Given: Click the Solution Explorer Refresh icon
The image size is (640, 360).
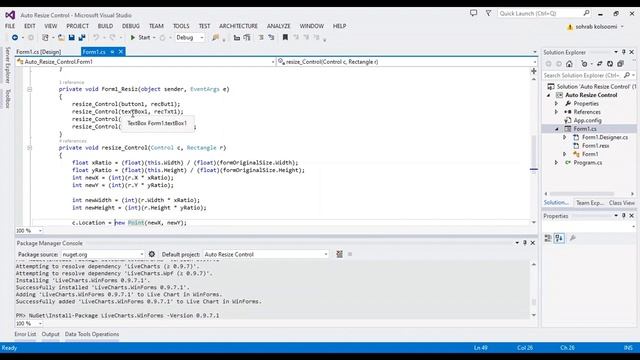Looking at the screenshot, I should pos(610,64).
